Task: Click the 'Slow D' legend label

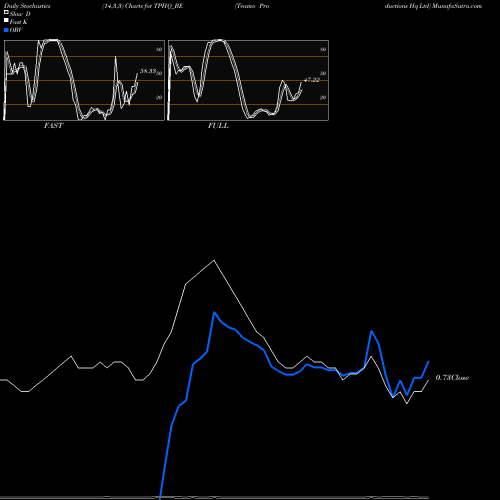Action: (20, 14)
